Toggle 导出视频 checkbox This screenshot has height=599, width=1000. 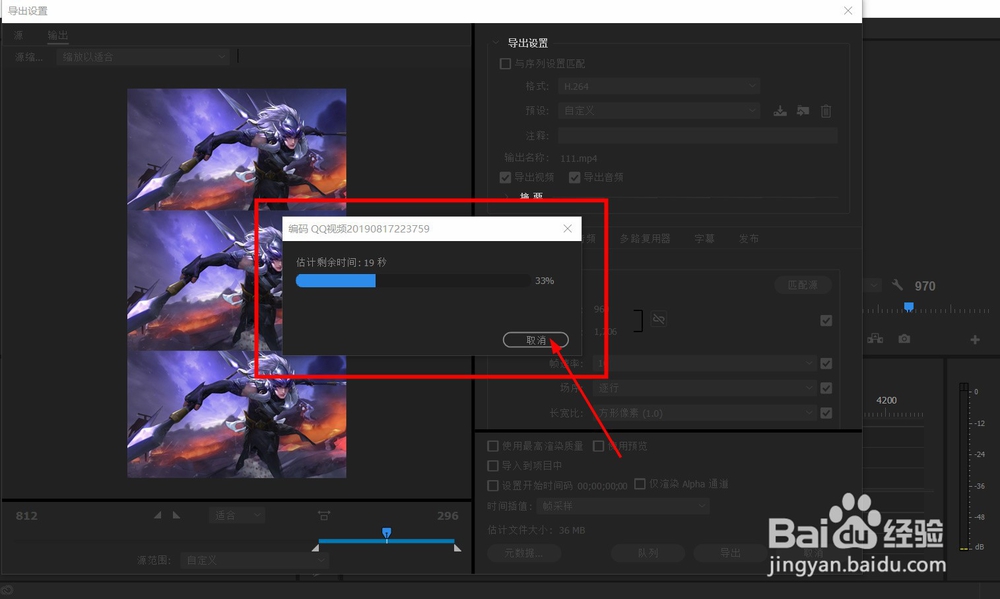[505, 177]
